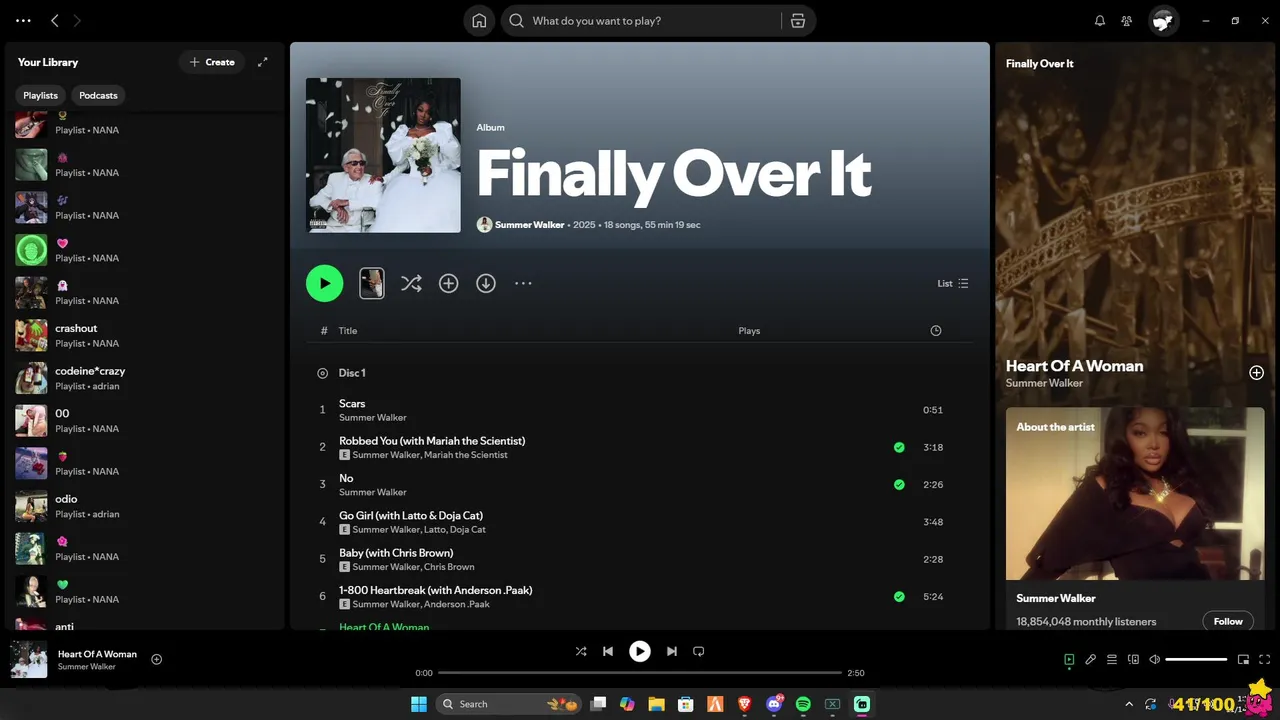Follow Summer Walker

tap(1228, 621)
